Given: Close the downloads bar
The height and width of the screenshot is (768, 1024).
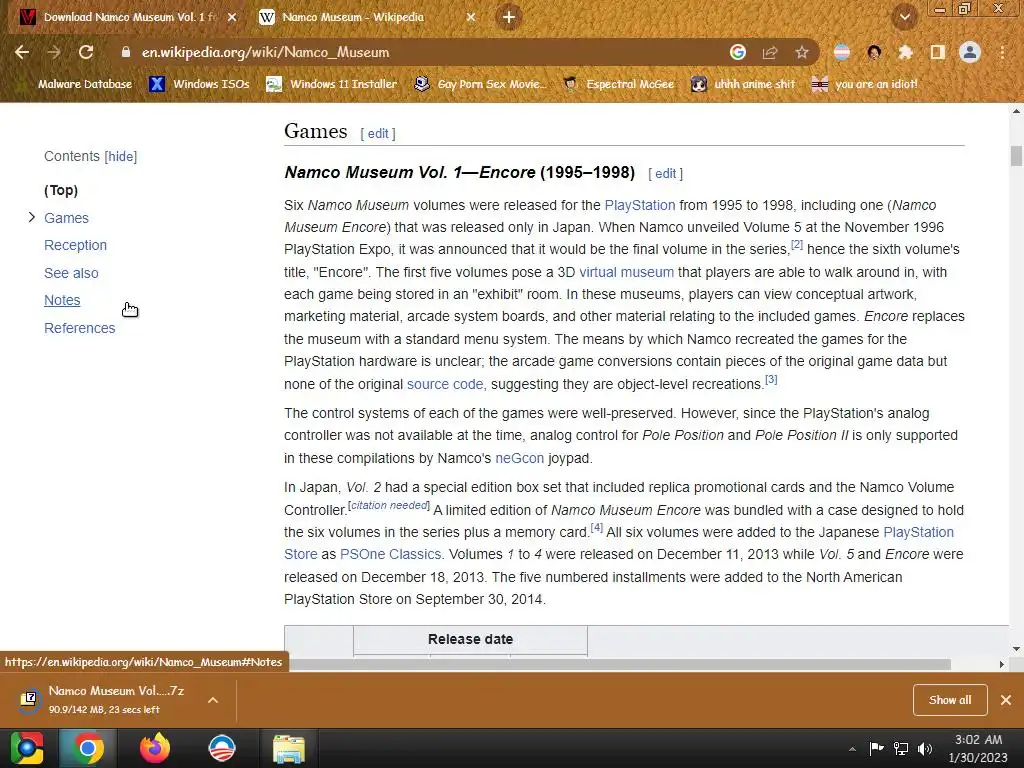Looking at the screenshot, I should [1006, 700].
